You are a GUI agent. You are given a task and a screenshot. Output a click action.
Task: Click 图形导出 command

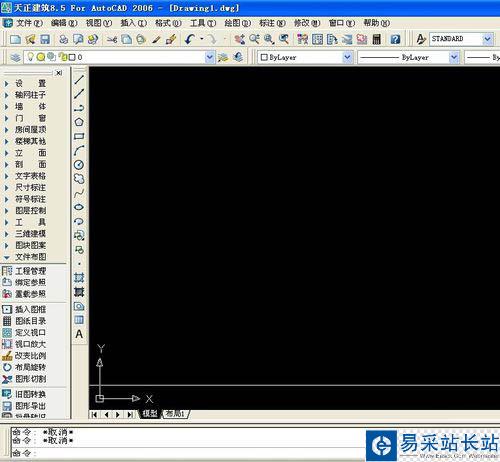click(24, 406)
